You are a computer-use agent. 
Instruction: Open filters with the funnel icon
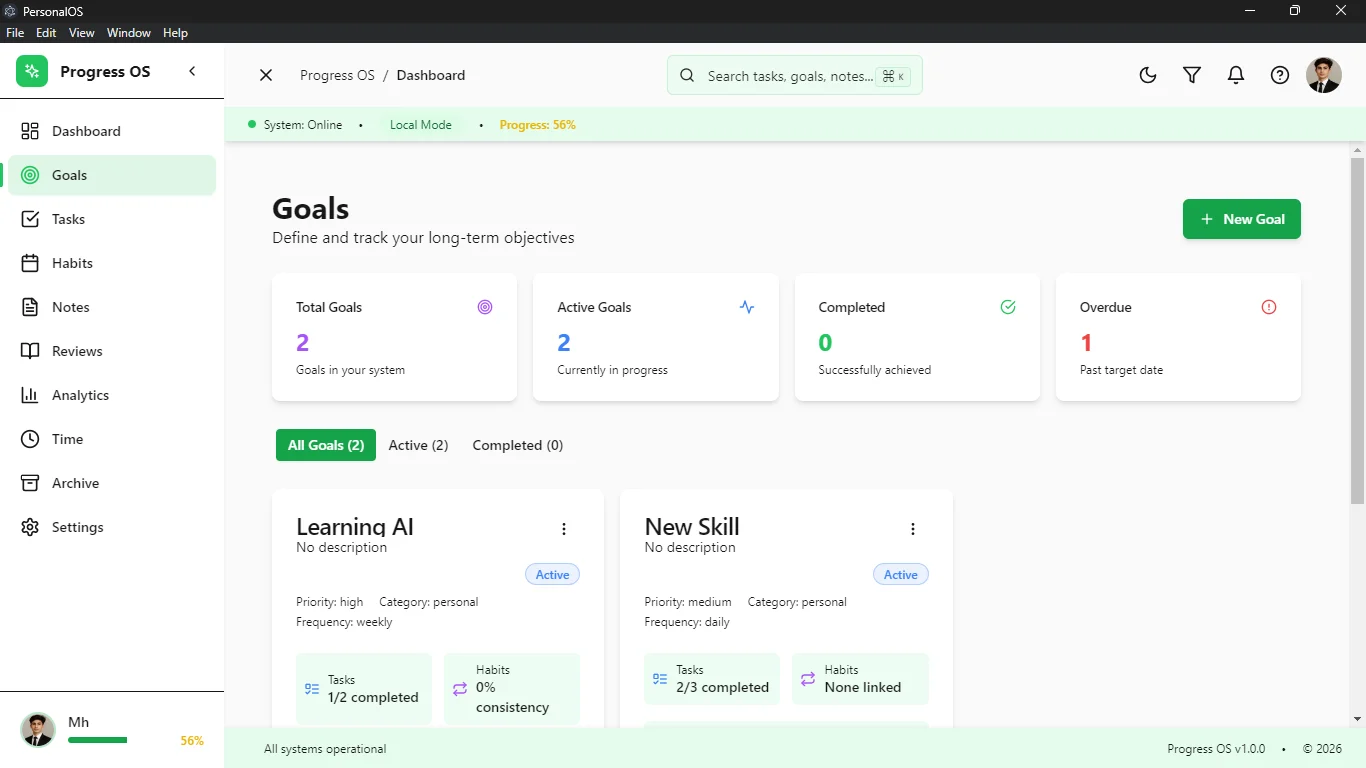pos(1192,75)
